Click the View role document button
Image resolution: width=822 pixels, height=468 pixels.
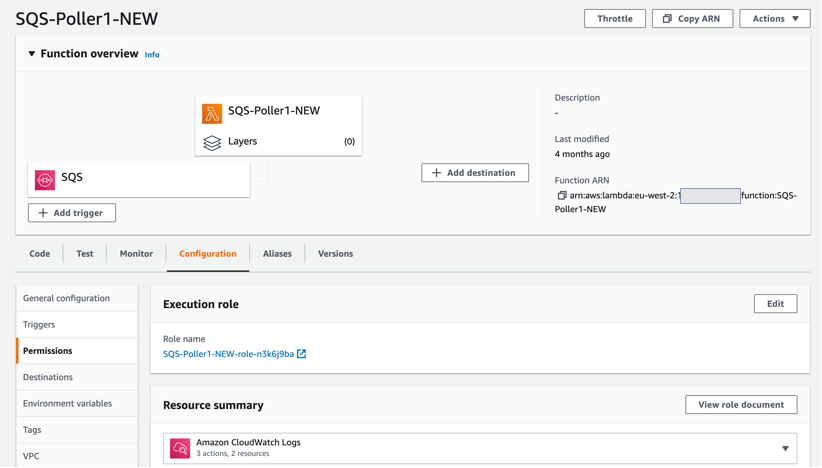click(x=741, y=405)
